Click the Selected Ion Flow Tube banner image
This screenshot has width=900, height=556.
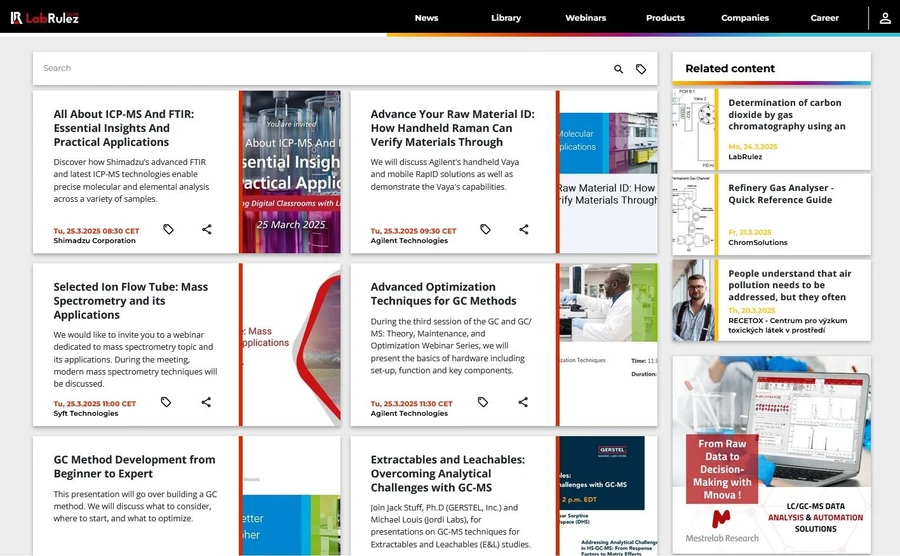pos(290,344)
